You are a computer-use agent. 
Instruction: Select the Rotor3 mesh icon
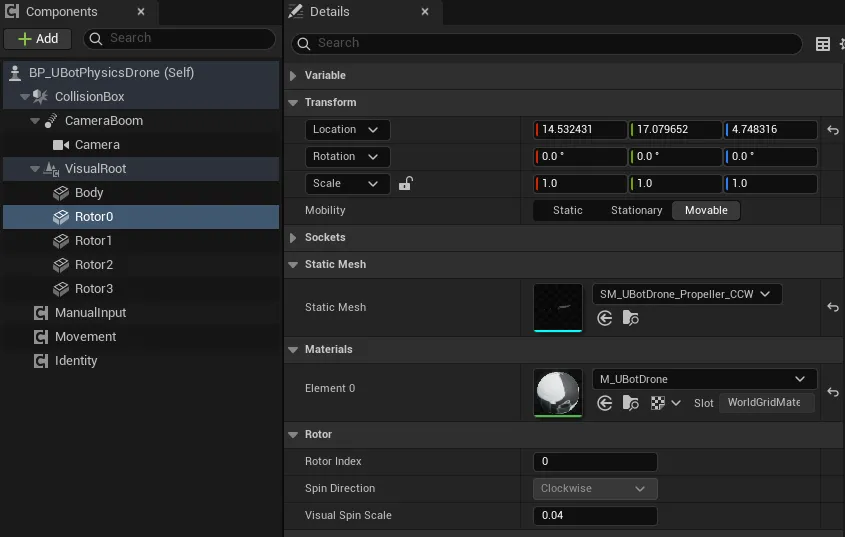tap(61, 288)
